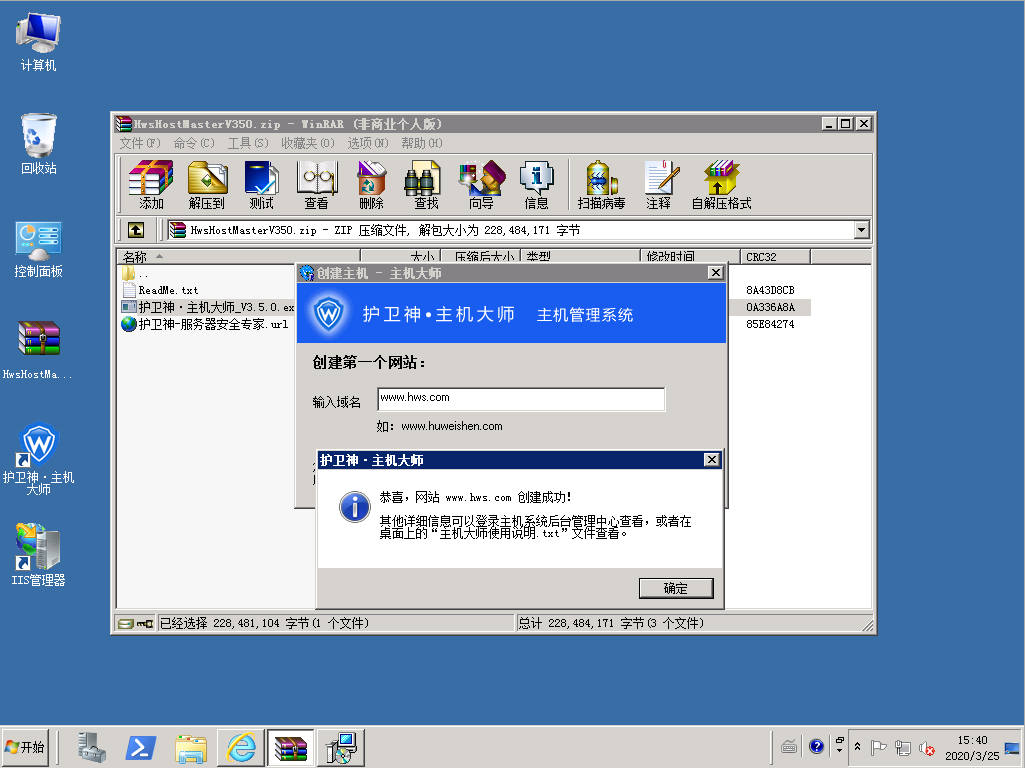Click the 扫描病毒 (Virus scan) toolbar icon
Image resolution: width=1025 pixels, height=768 pixels.
601,185
